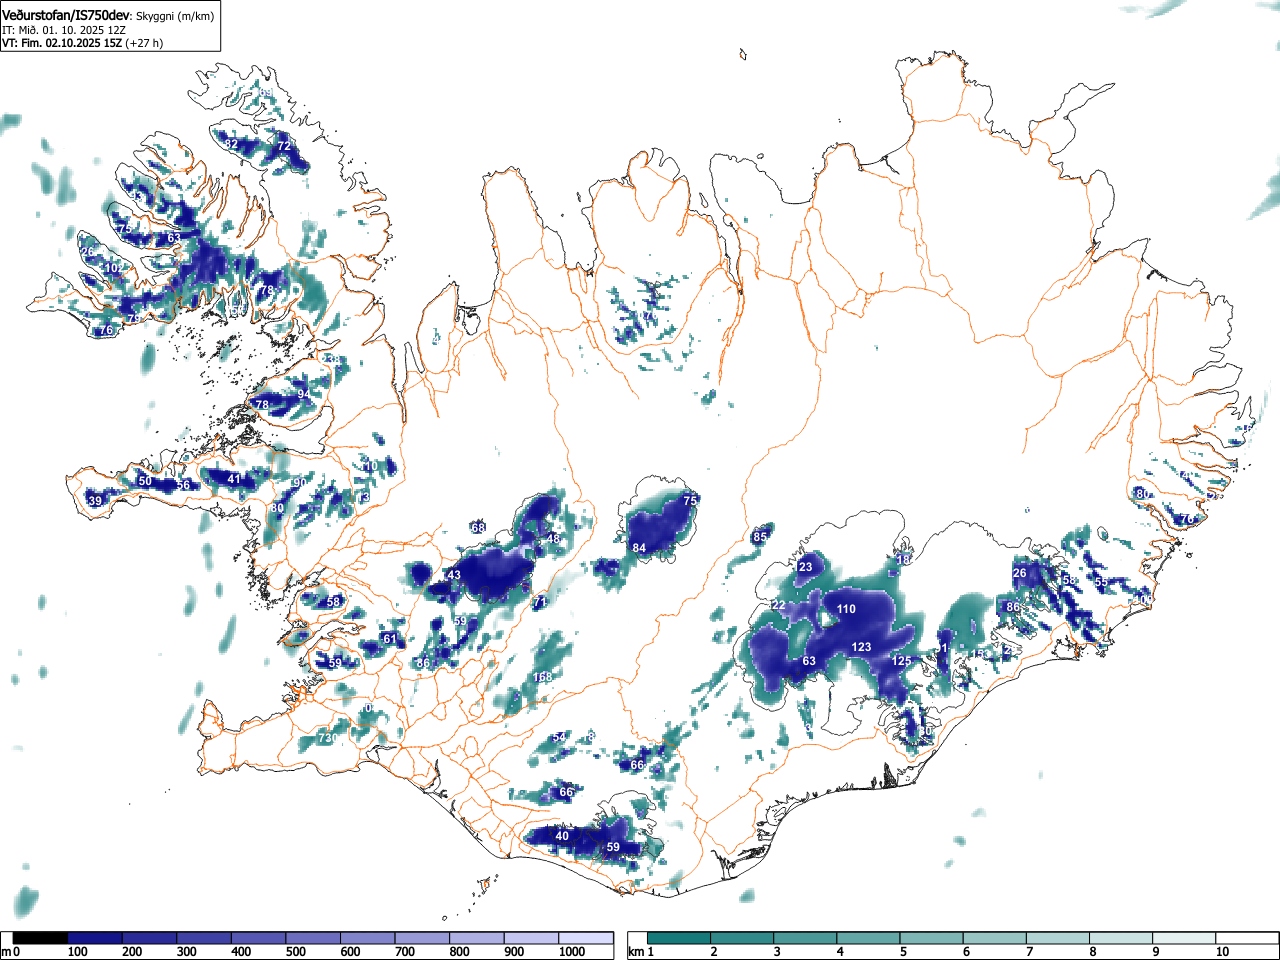This screenshot has width=1280, height=960.
Task: Click the visibility value 168 on the map
Action: coord(542,677)
